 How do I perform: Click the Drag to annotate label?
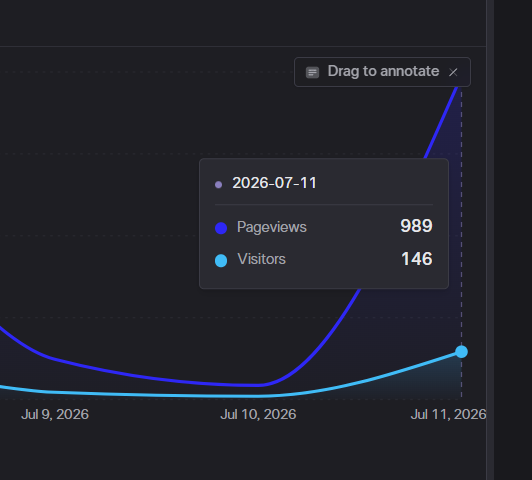(383, 71)
